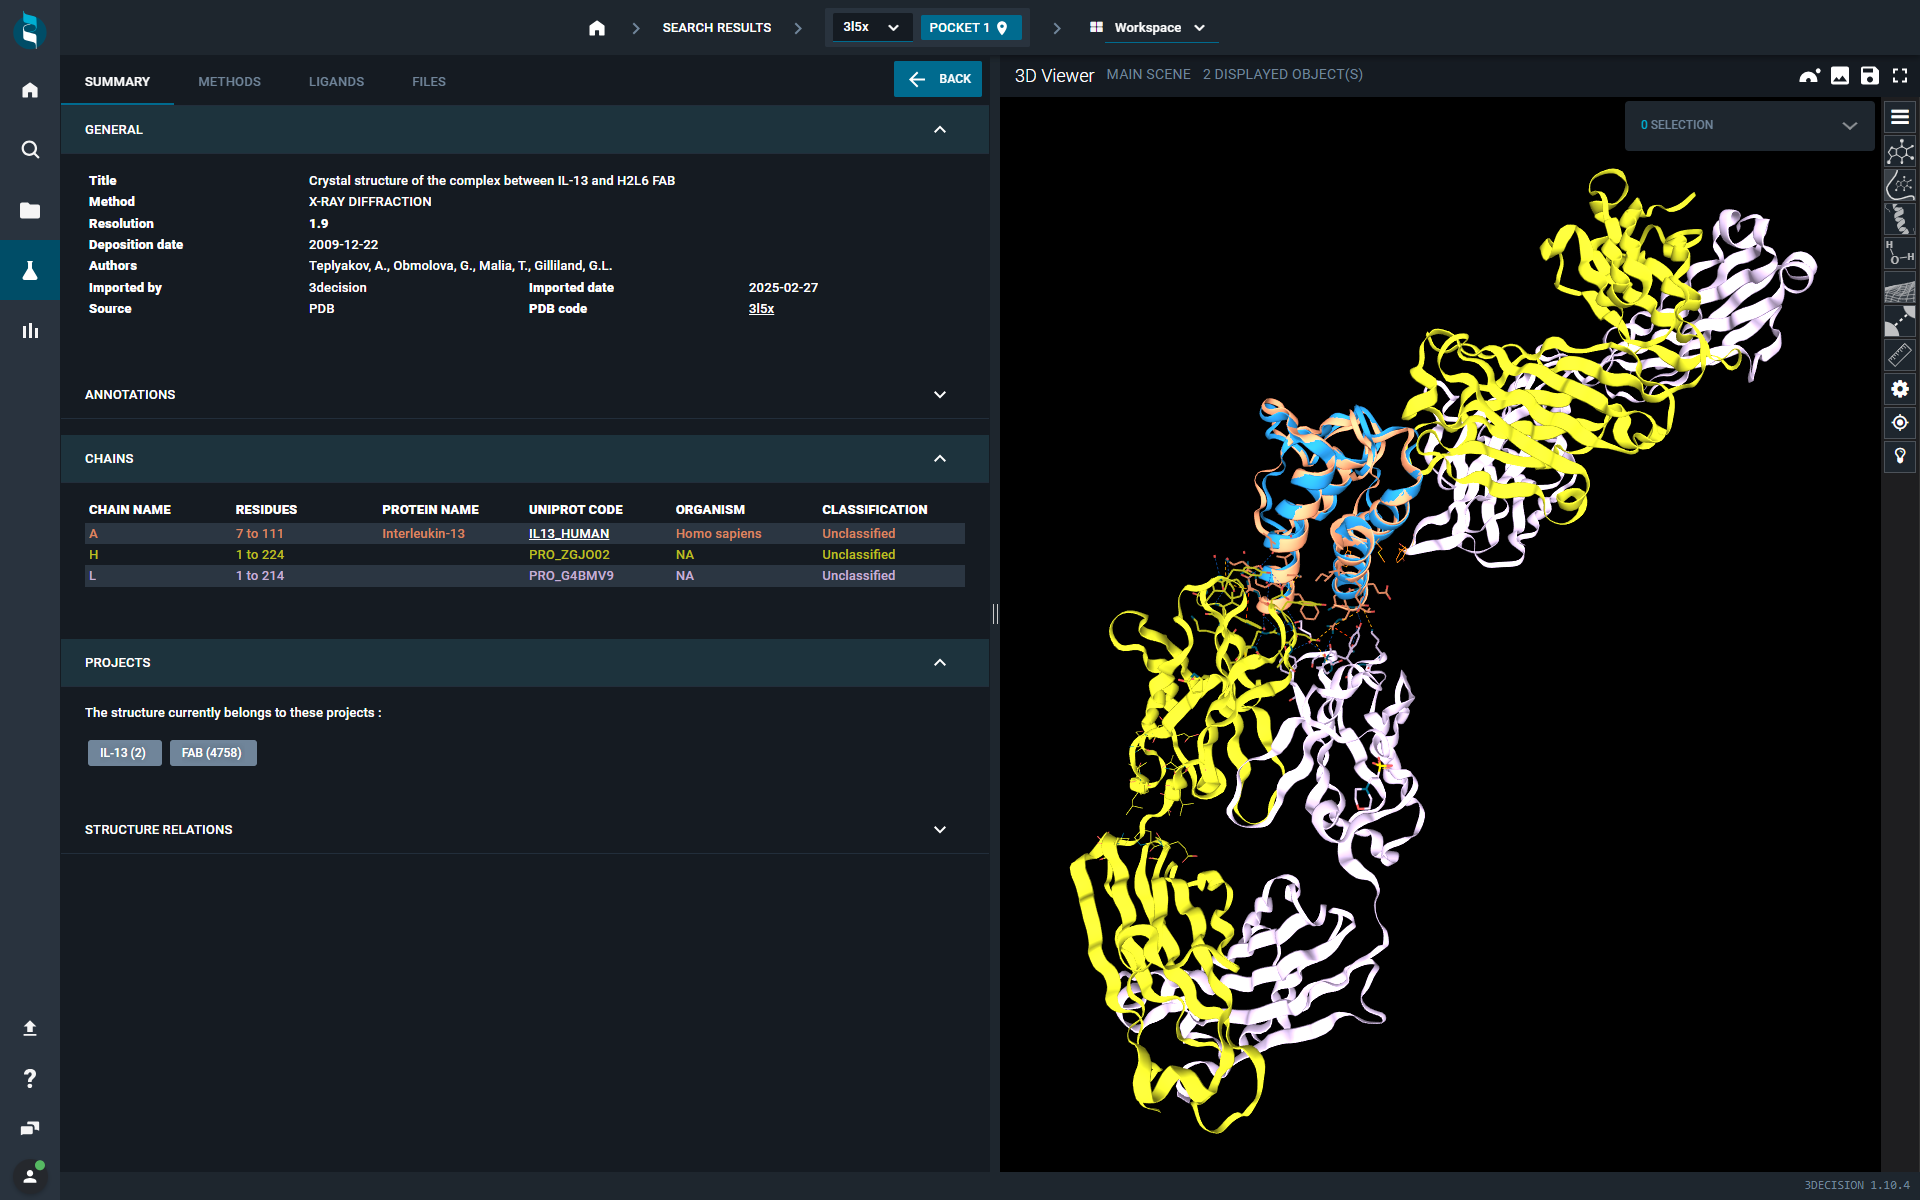The width and height of the screenshot is (1920, 1200).
Task: Save scene with the floppy disk icon
Action: [x=1869, y=75]
